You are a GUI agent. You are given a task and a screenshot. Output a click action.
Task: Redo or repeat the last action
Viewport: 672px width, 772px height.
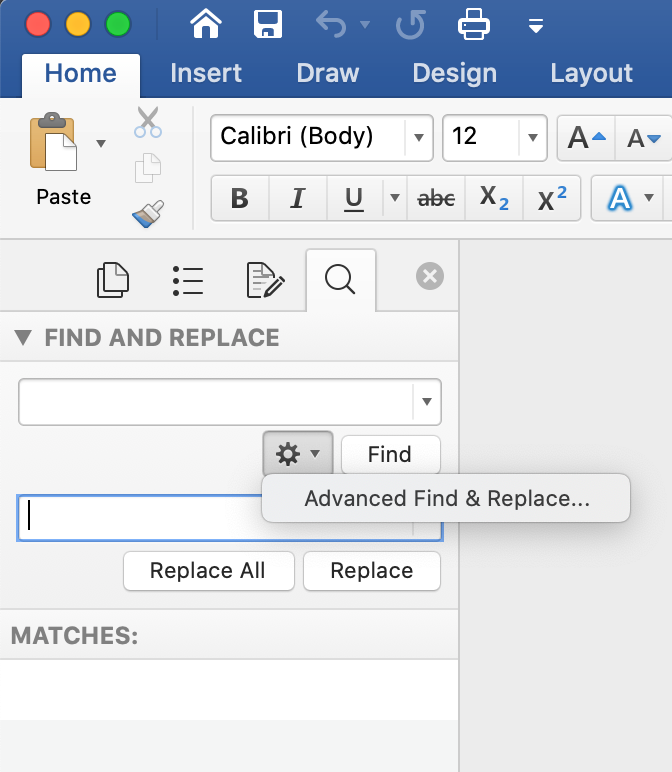click(x=411, y=25)
